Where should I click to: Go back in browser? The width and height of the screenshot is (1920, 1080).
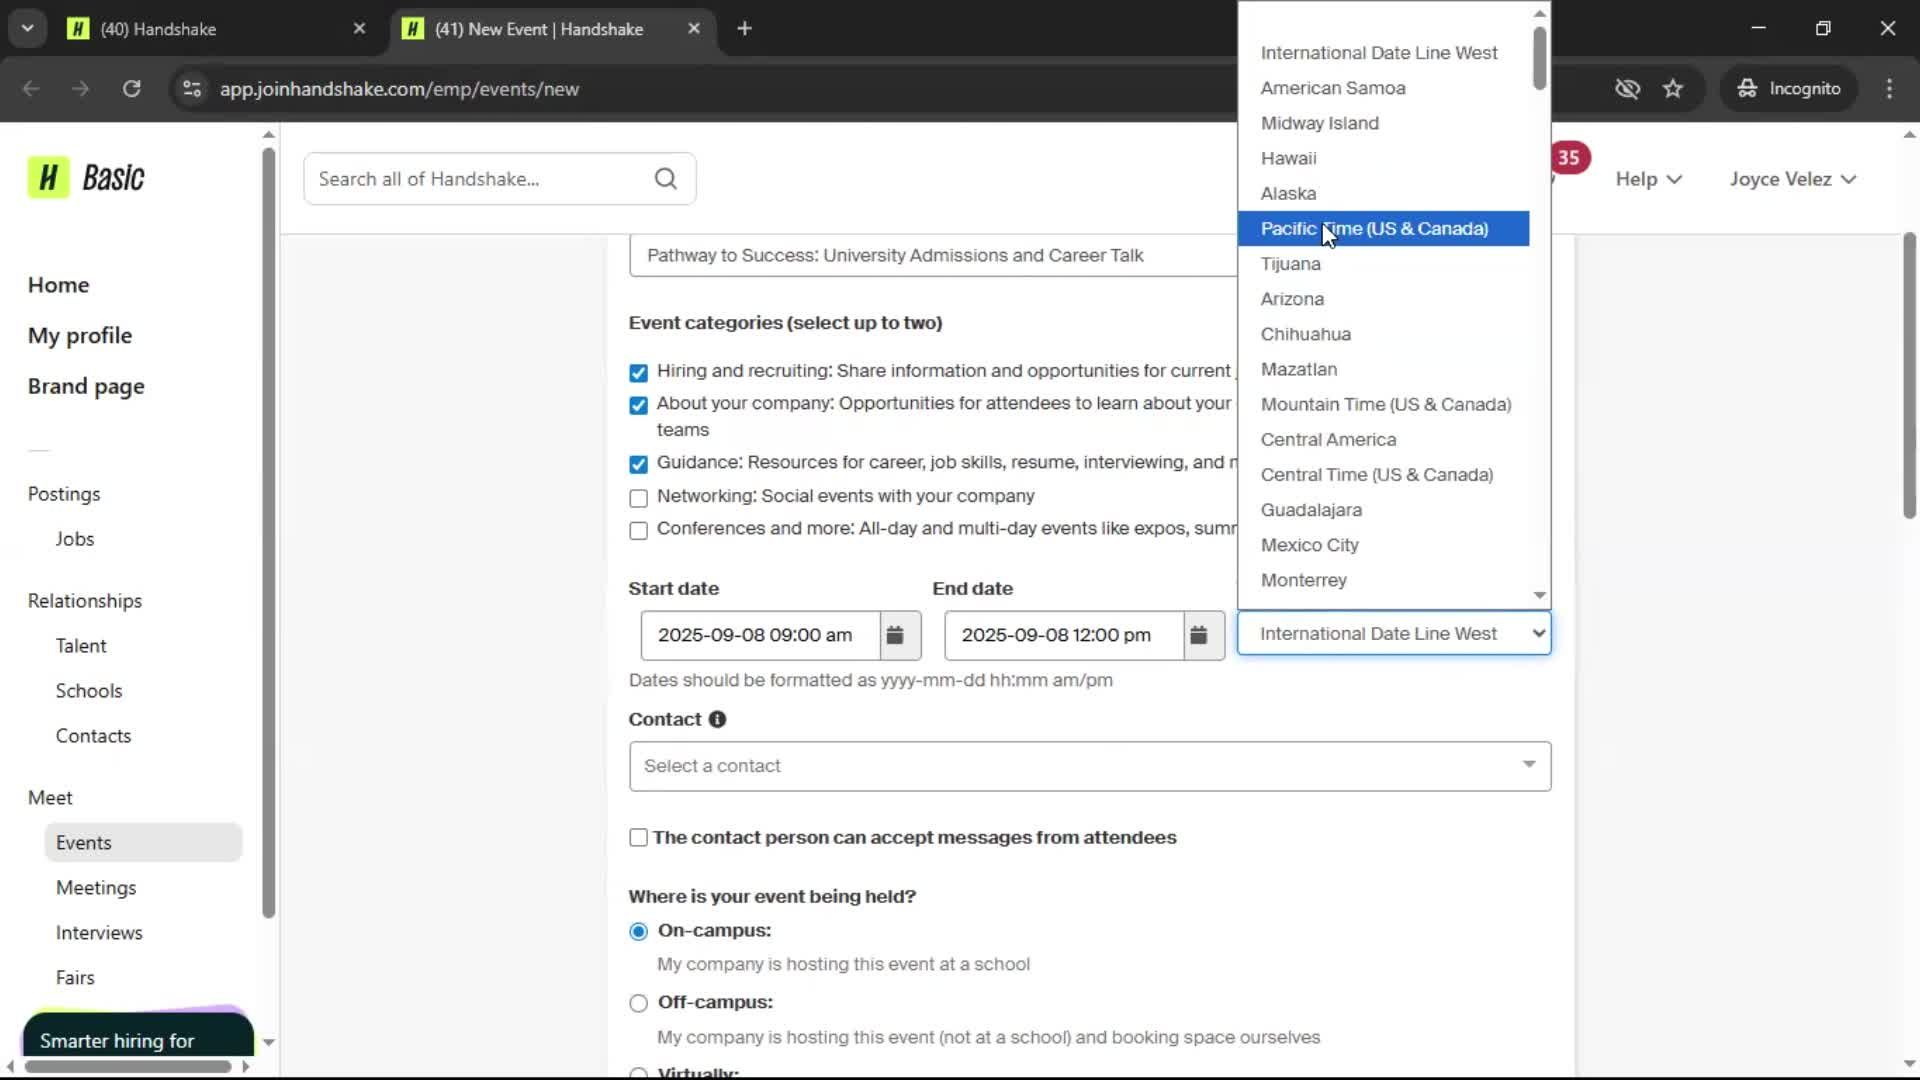31,88
